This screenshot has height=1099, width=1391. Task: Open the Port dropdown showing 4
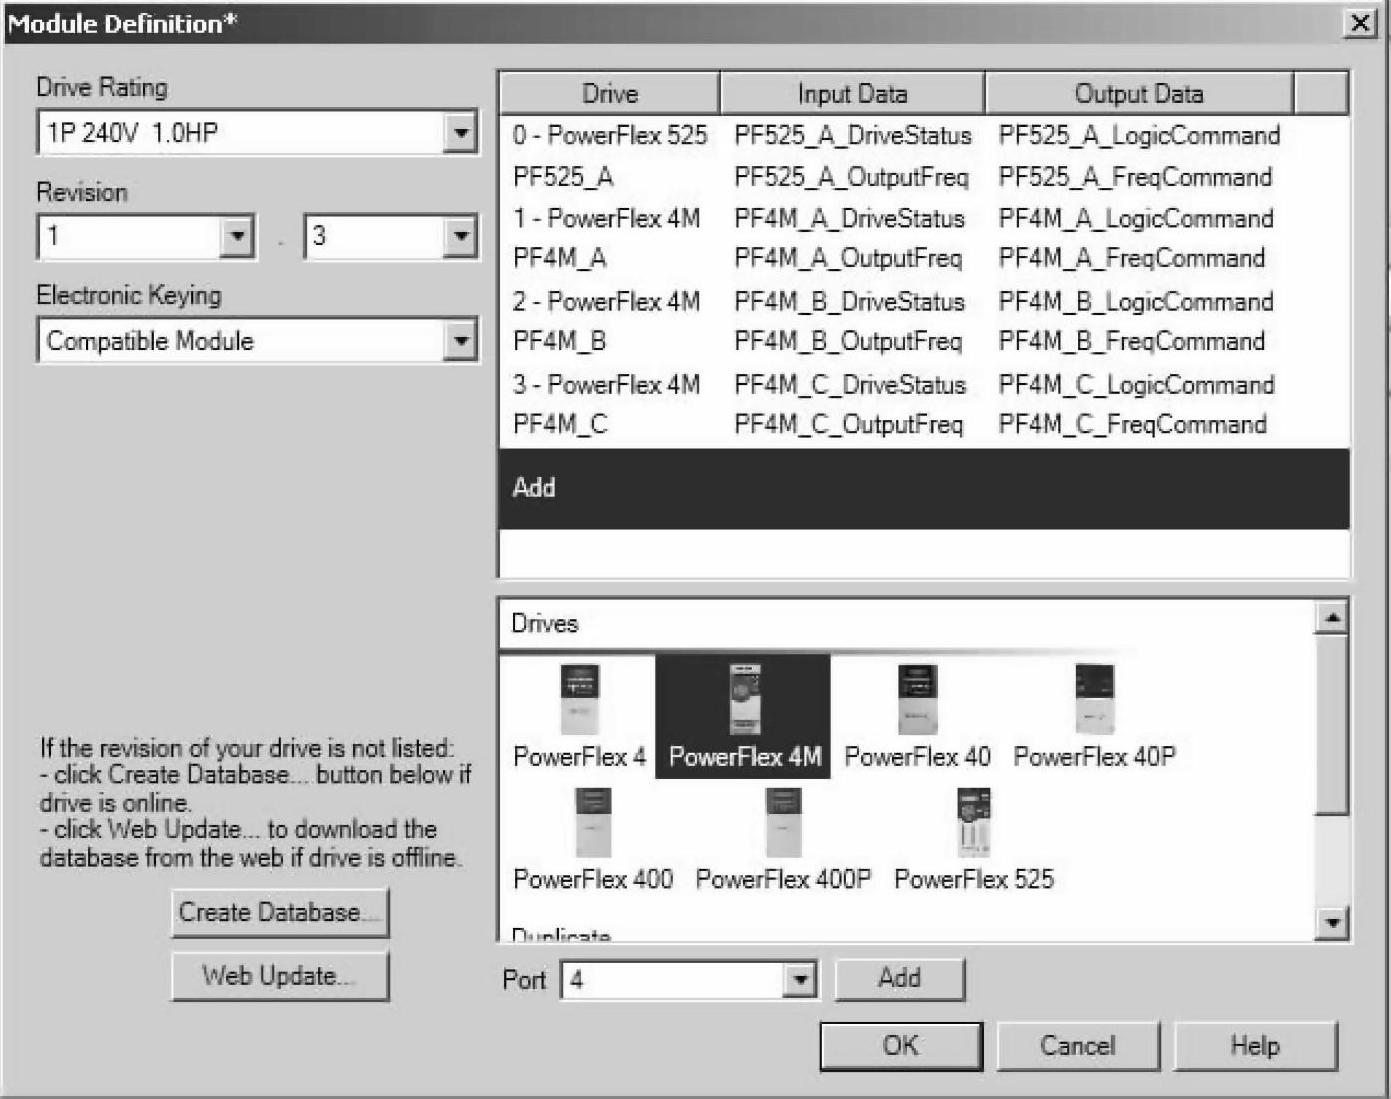(x=799, y=979)
